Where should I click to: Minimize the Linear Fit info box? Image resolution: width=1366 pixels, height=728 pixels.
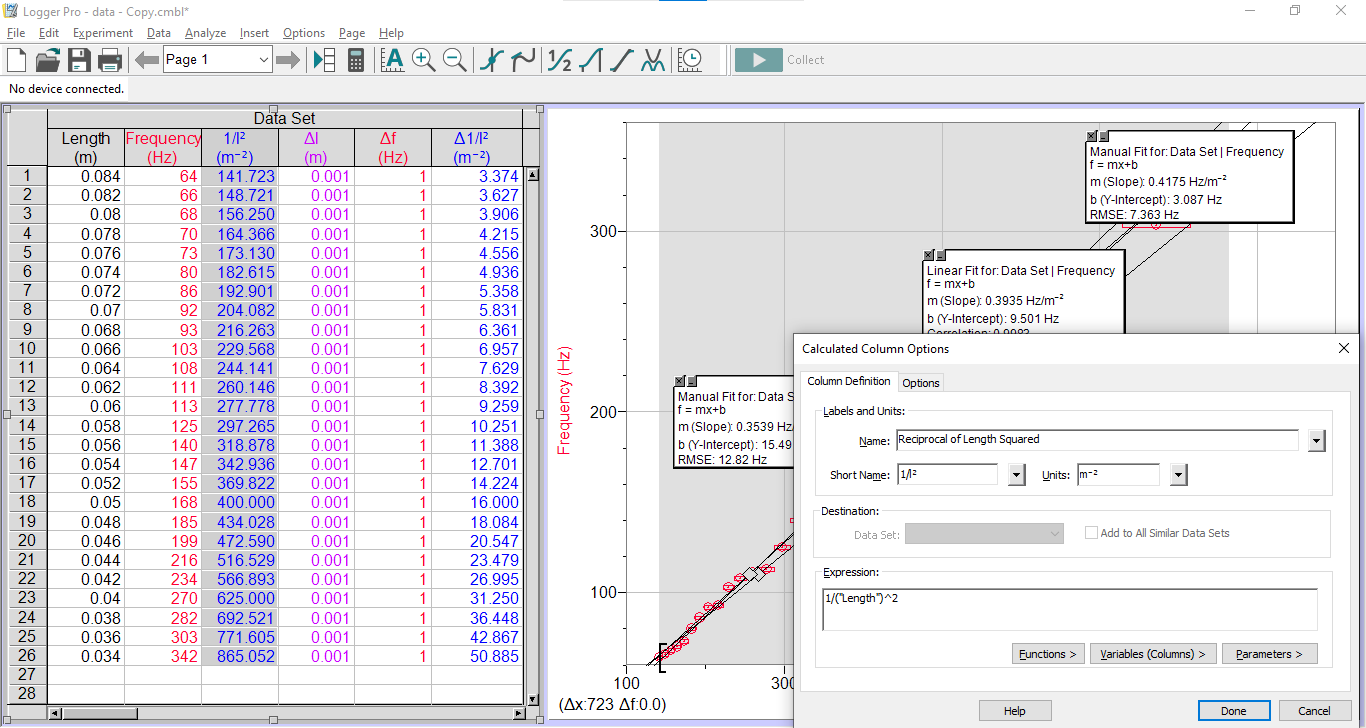point(940,256)
